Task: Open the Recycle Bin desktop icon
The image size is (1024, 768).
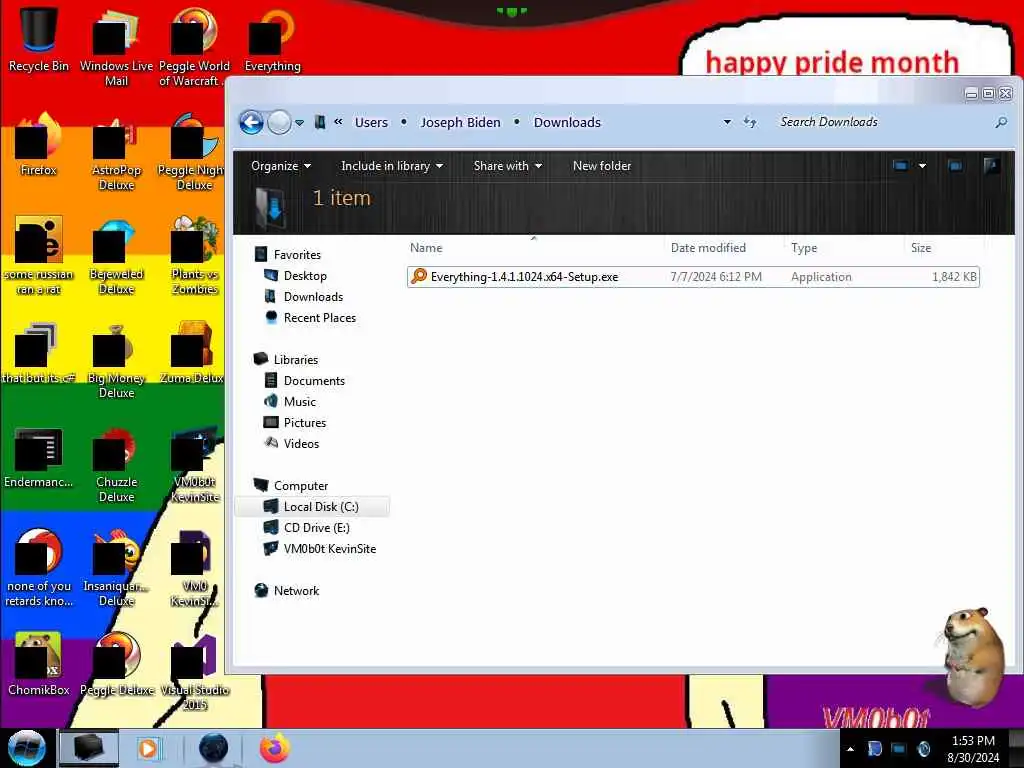Action: (39, 39)
